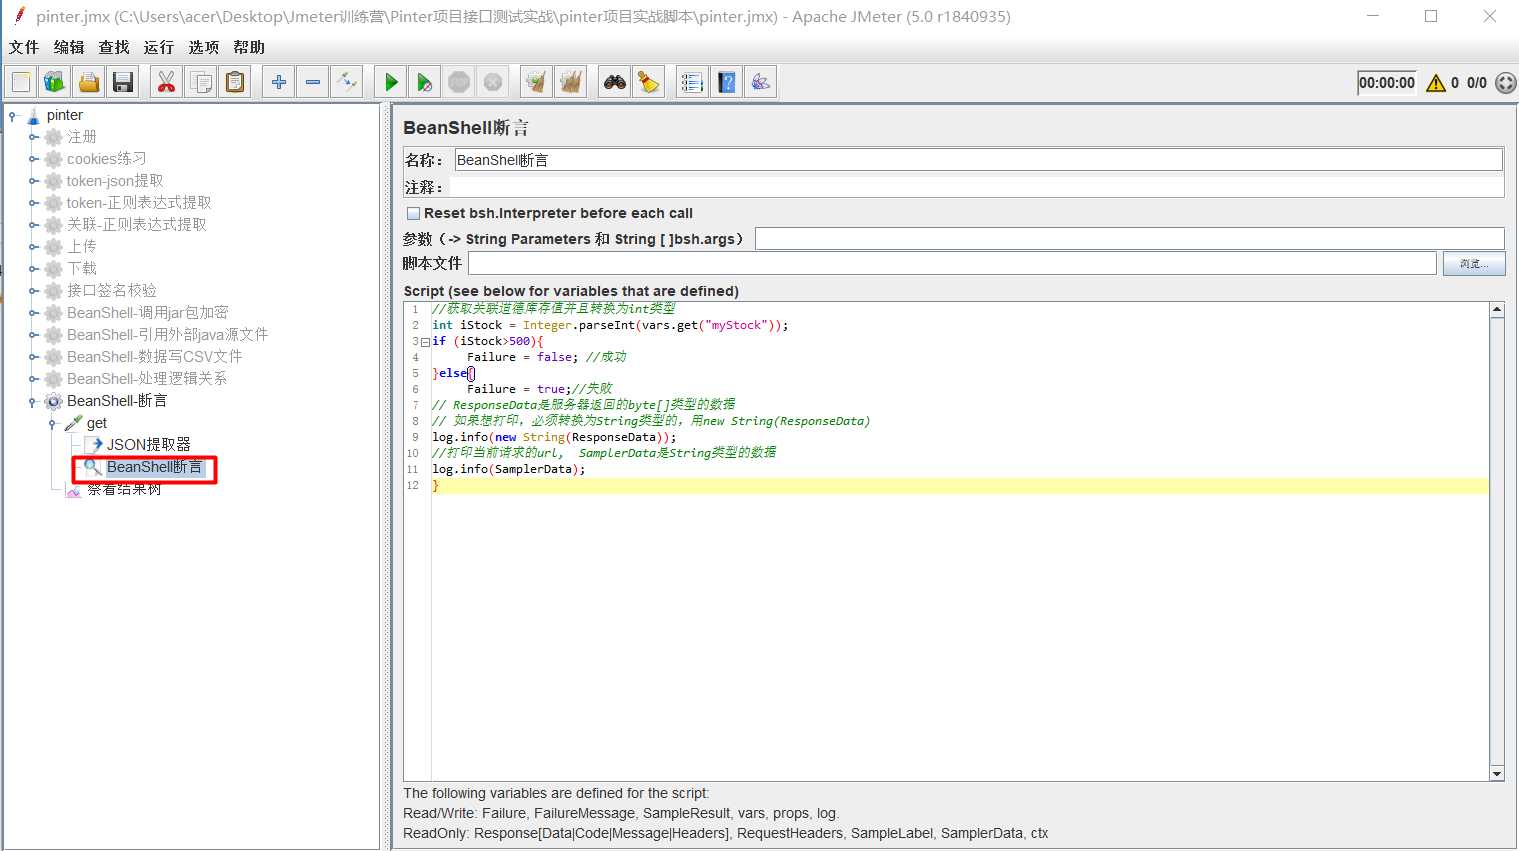
Task: Click the log.info(SamplerData); script line
Action: point(508,469)
